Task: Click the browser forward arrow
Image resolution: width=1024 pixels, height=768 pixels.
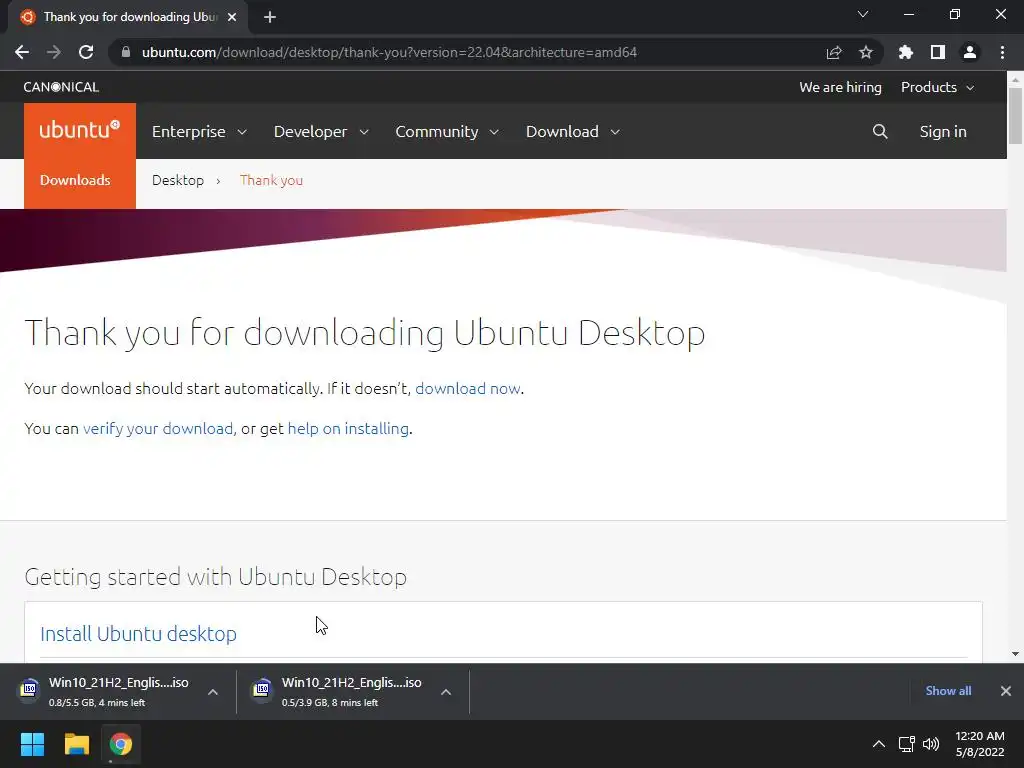Action: click(54, 52)
